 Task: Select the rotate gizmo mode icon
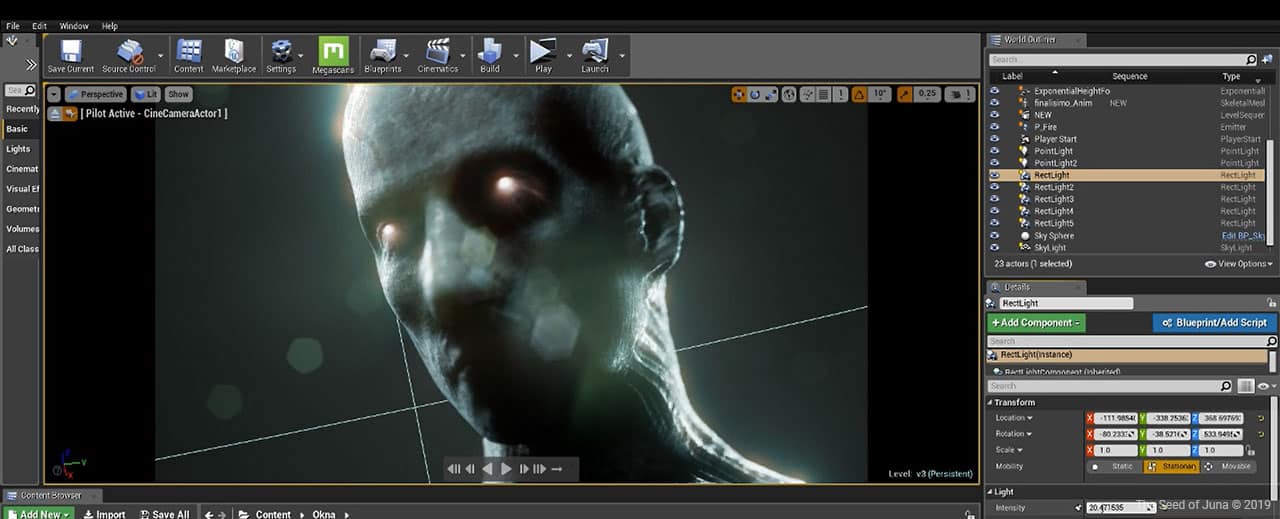click(x=755, y=94)
